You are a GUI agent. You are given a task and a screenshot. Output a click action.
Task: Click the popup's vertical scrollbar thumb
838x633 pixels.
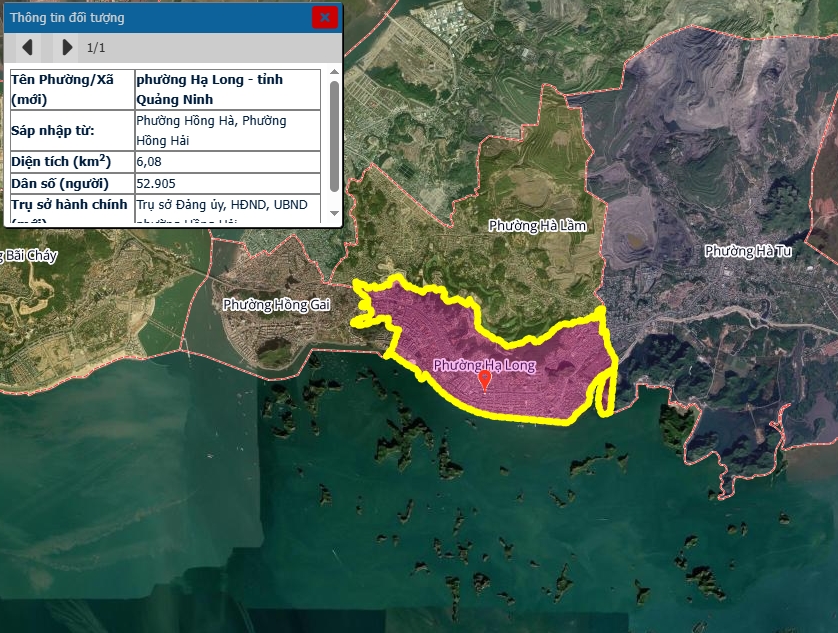(334, 135)
